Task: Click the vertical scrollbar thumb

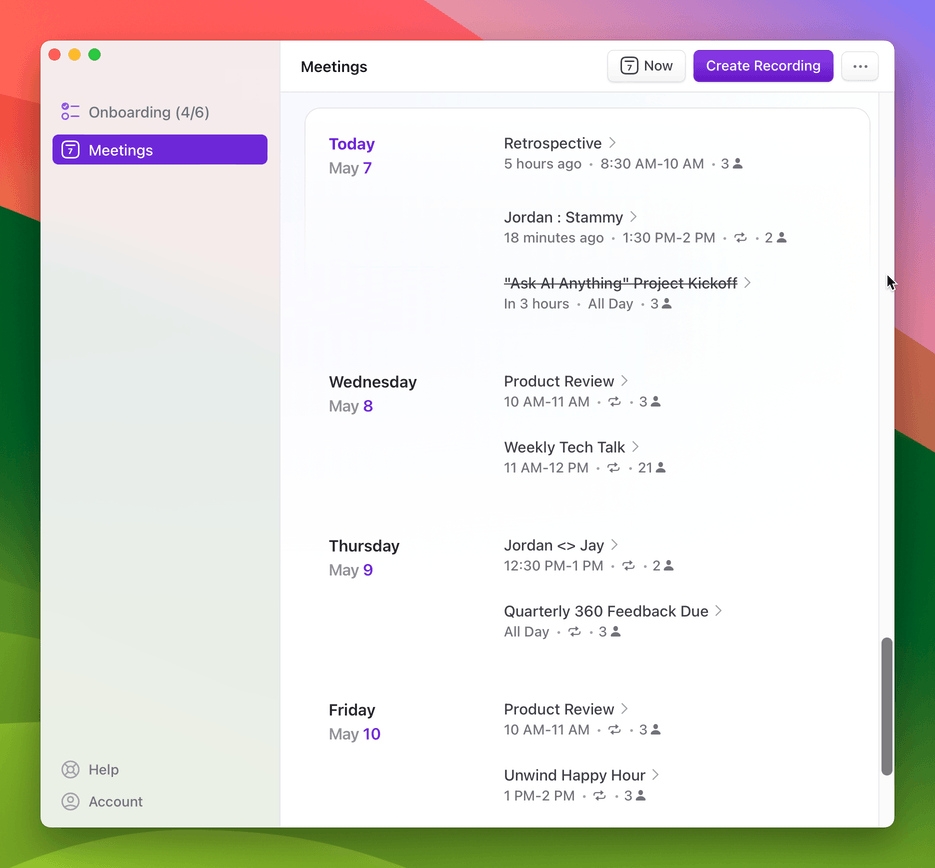Action: coord(887,706)
